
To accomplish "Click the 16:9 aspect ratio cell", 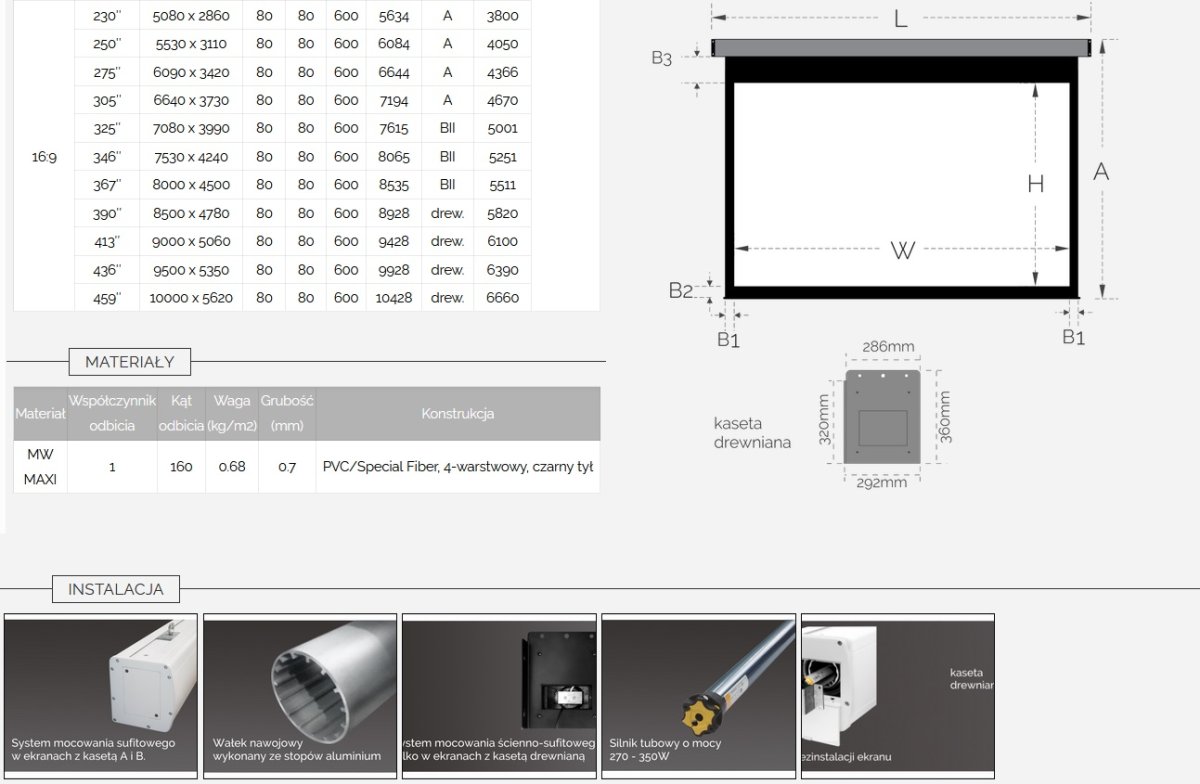I will click(44, 157).
